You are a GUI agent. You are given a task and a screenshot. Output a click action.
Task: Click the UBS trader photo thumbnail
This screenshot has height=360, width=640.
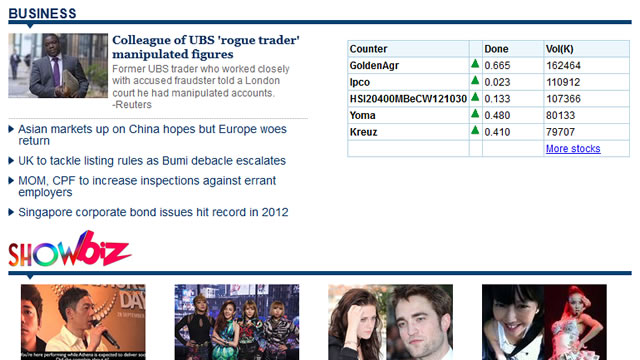(x=58, y=65)
